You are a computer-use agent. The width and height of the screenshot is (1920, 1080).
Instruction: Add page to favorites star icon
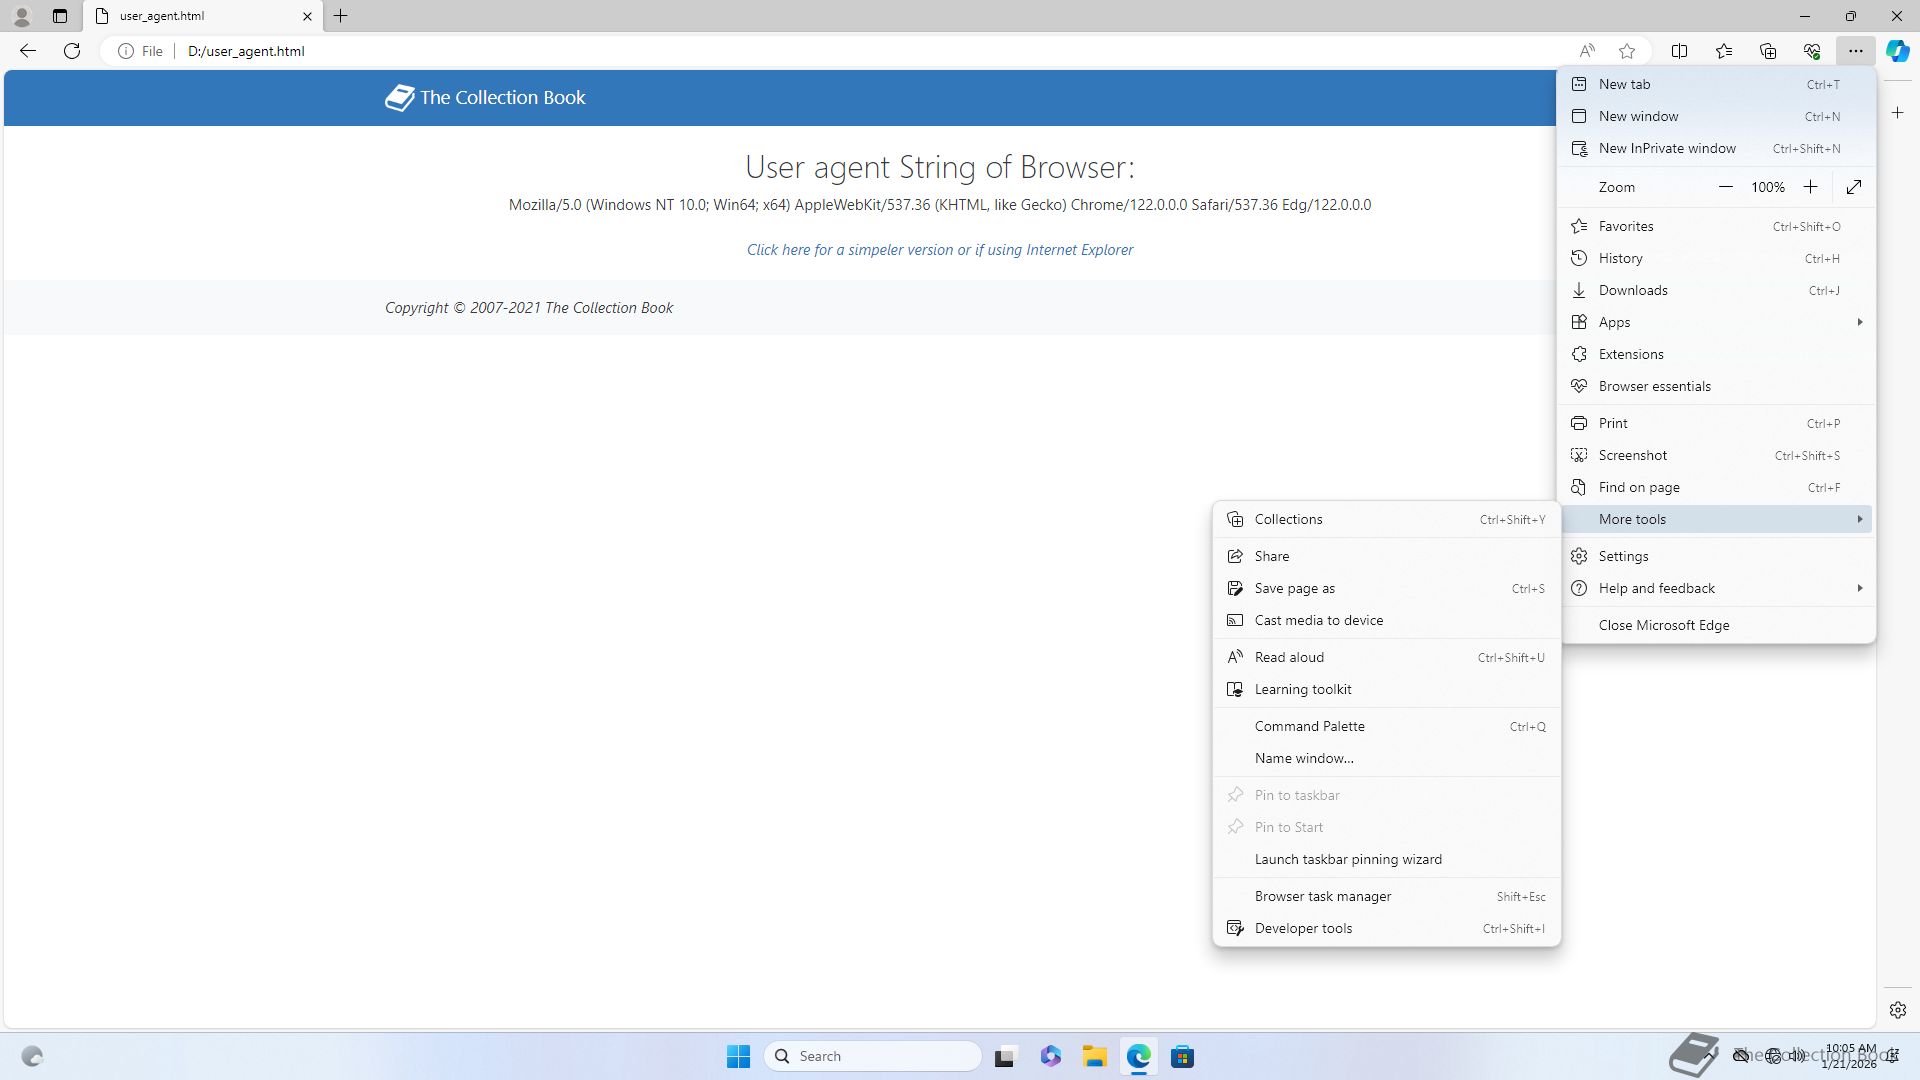pyautogui.click(x=1627, y=51)
